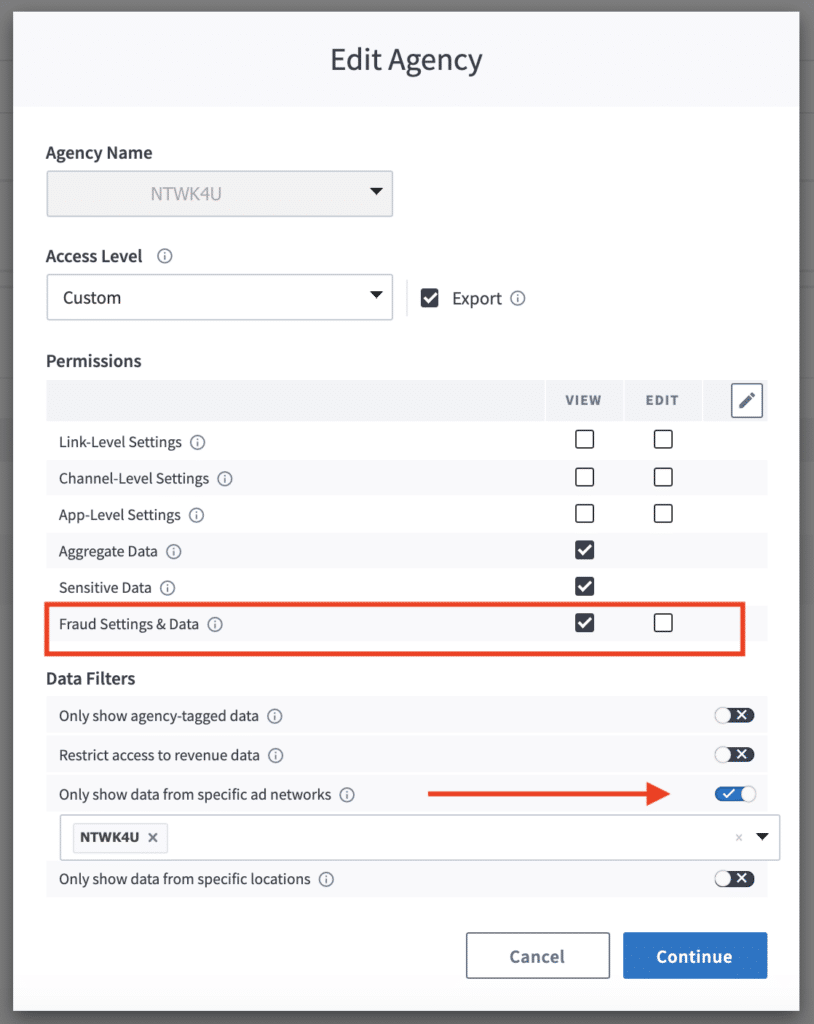The image size is (814, 1024).
Task: Click the Cancel button
Action: tap(537, 956)
